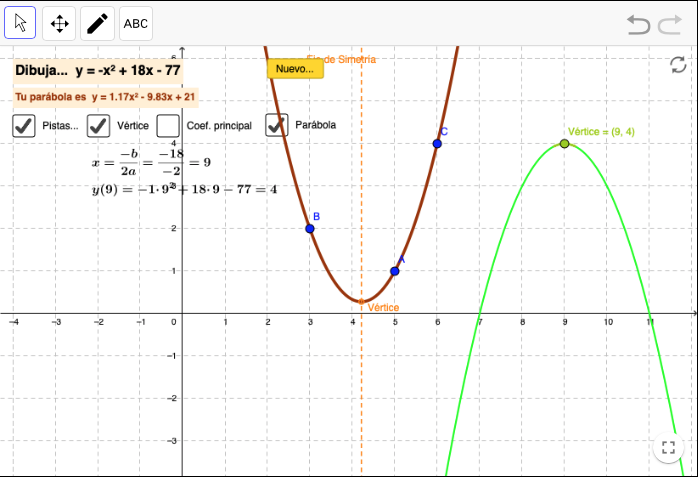
Task: Click the orange 'Vértice' label near the x-axis
Action: (383, 307)
